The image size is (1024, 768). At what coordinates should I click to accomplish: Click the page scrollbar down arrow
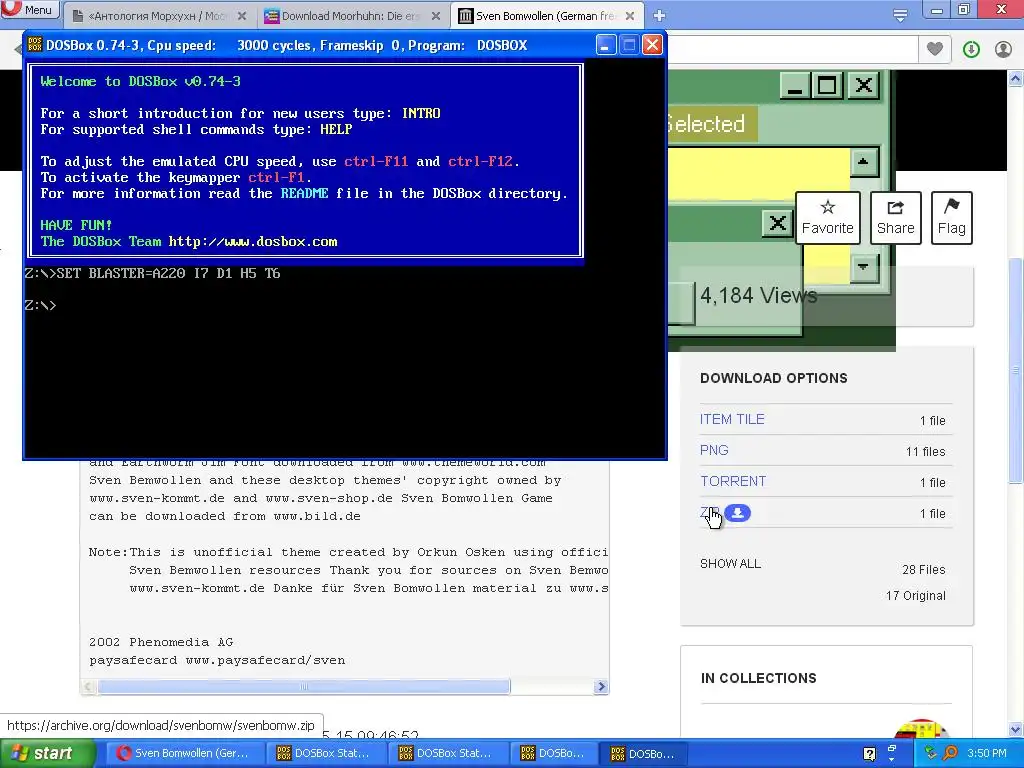tap(1016, 729)
